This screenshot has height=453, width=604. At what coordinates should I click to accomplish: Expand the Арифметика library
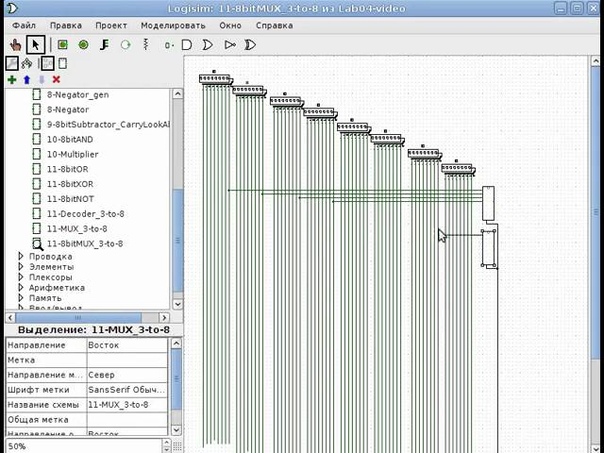[x=21, y=287]
